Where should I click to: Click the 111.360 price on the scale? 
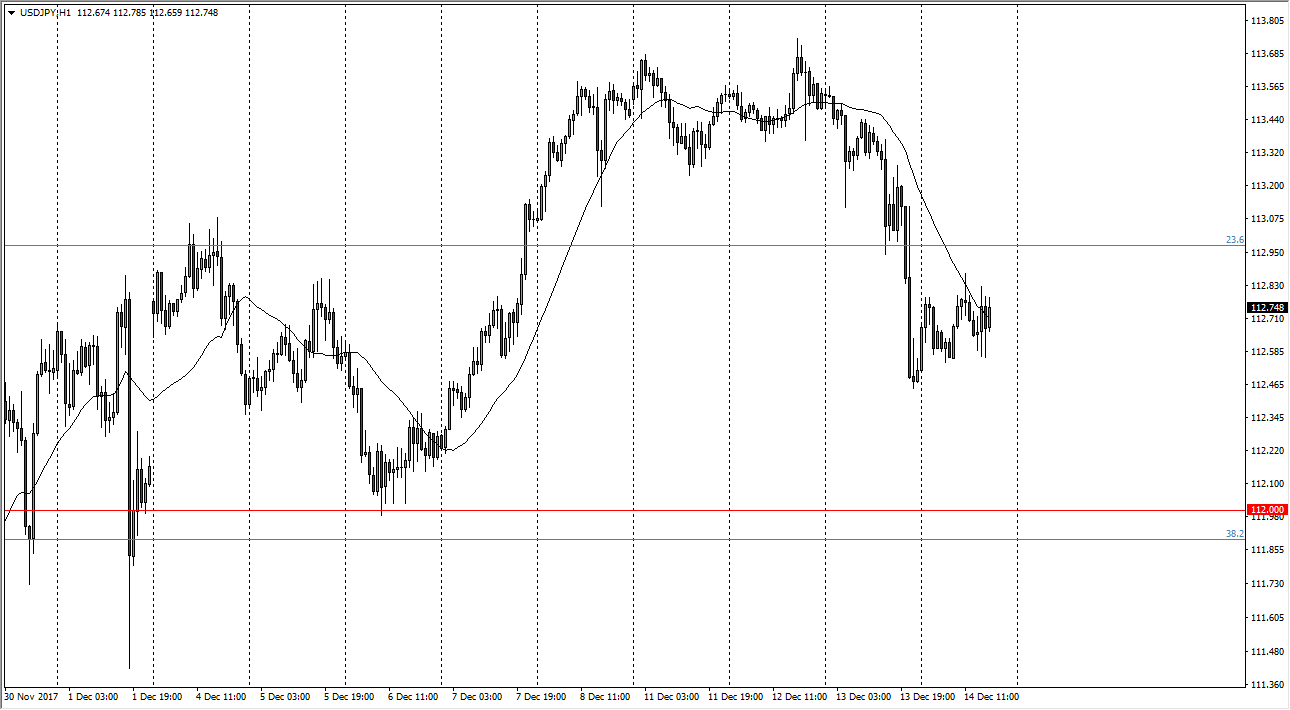tap(1267, 684)
